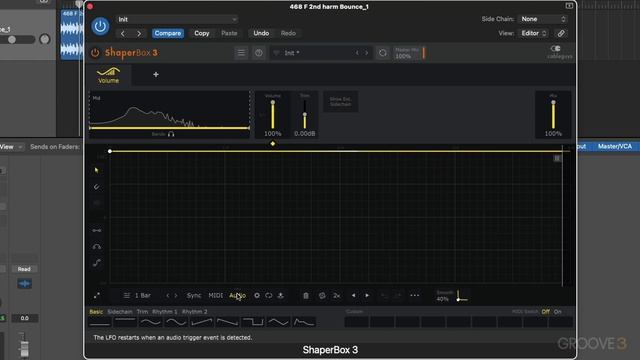
Task: Step LFO length down left arrow
Action: pyautogui.click(x=167, y=296)
